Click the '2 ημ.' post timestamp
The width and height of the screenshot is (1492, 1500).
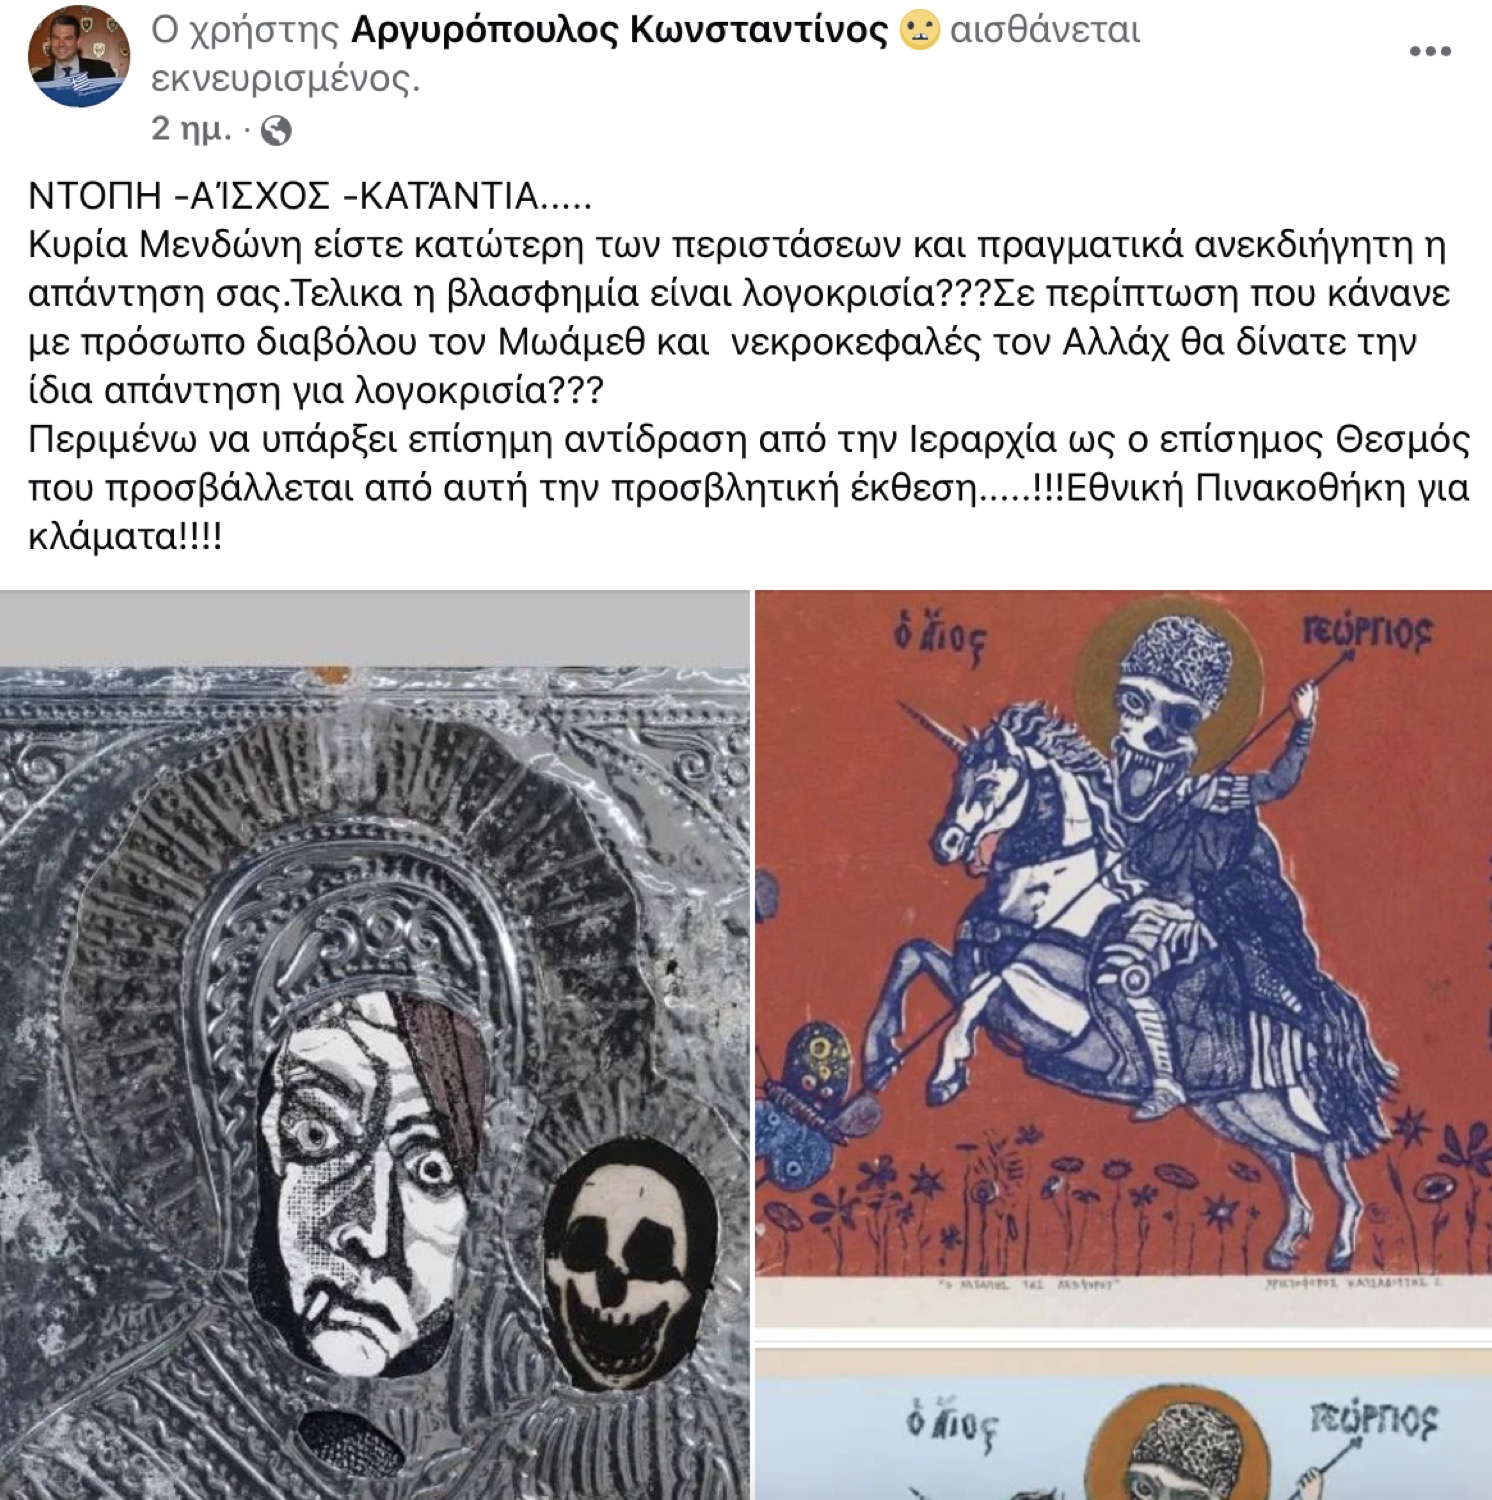(191, 129)
